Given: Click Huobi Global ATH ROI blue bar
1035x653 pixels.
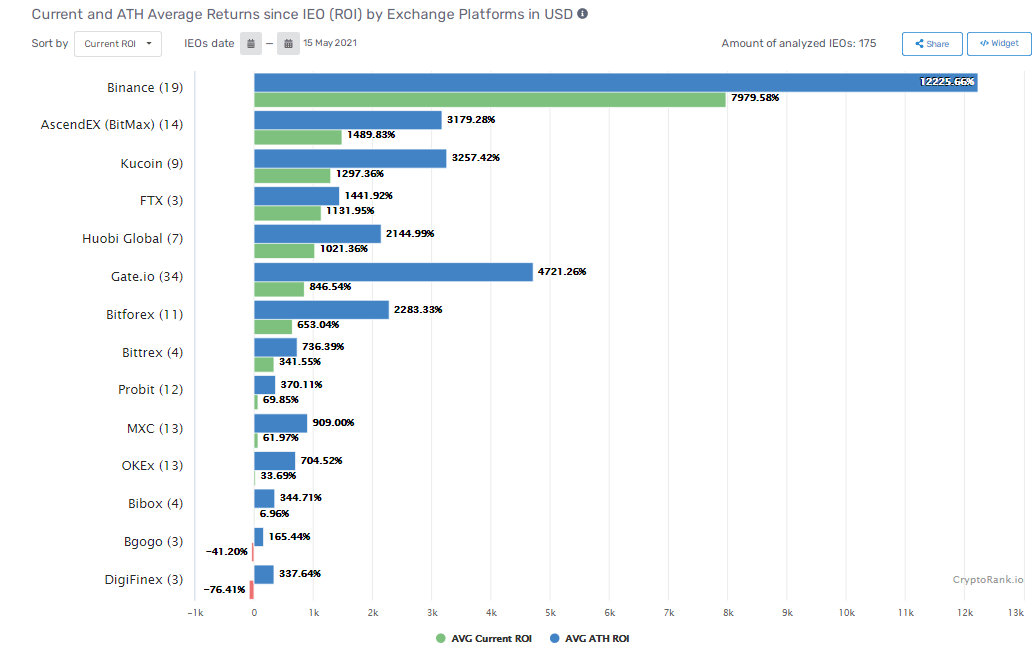Looking at the screenshot, I should [317, 234].
